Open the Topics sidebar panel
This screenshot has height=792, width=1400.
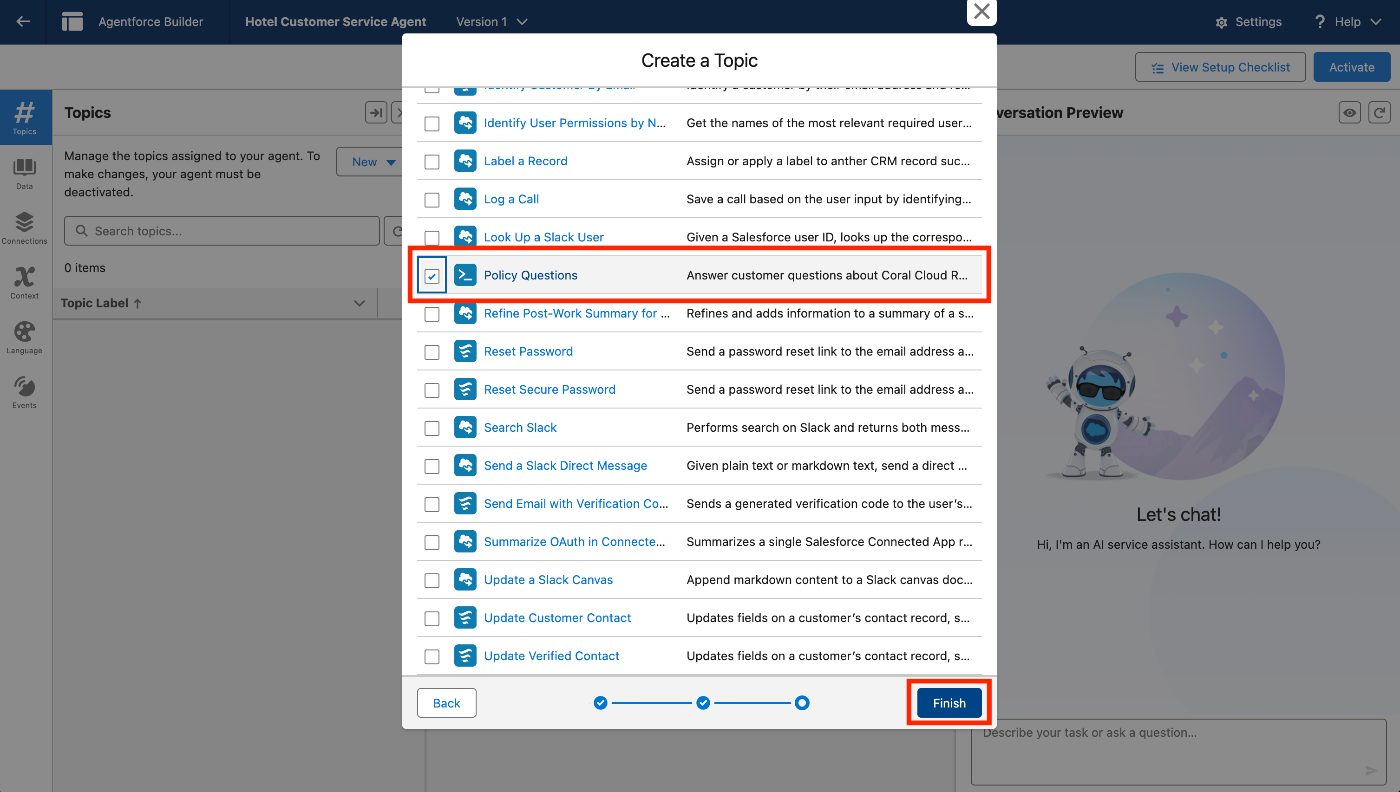pos(25,118)
